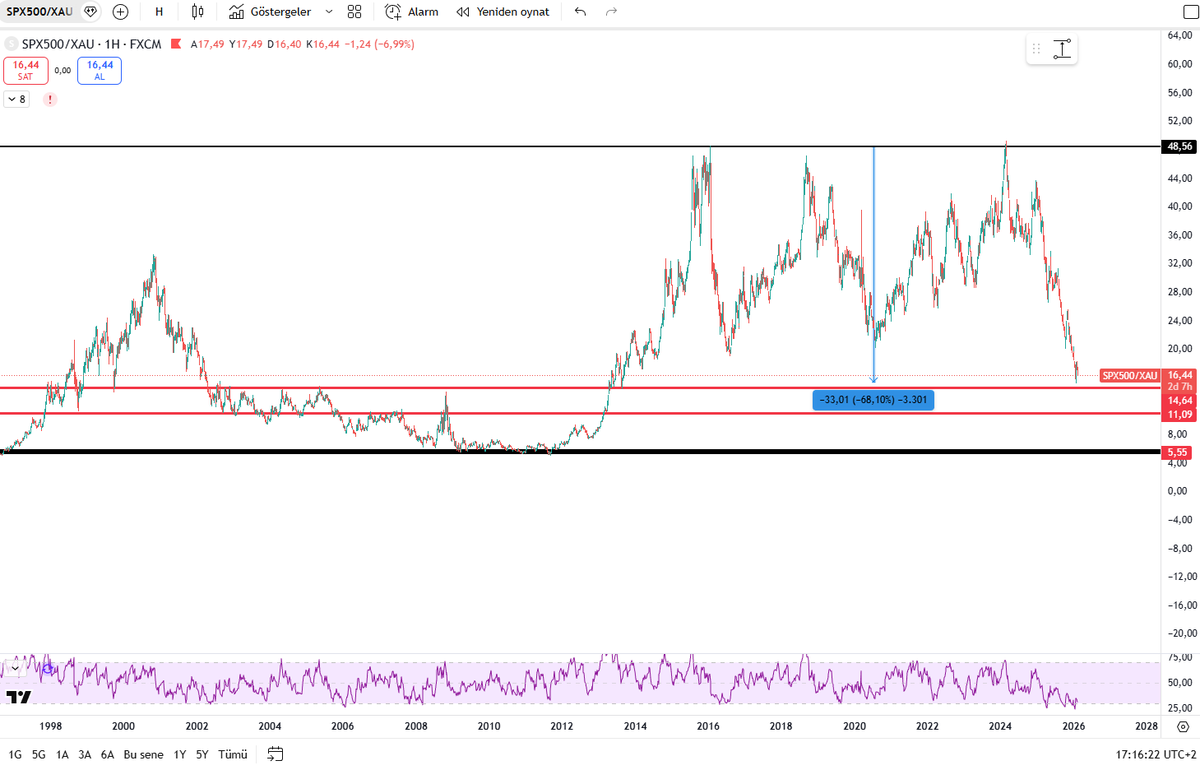Click the 11,09 red line price label
1200x770 pixels.
click(x=1180, y=414)
